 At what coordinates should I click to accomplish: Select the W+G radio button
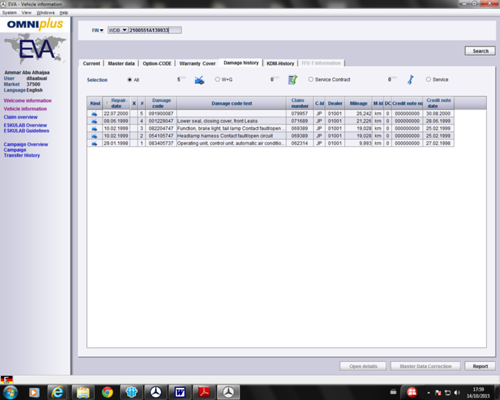[x=217, y=79]
